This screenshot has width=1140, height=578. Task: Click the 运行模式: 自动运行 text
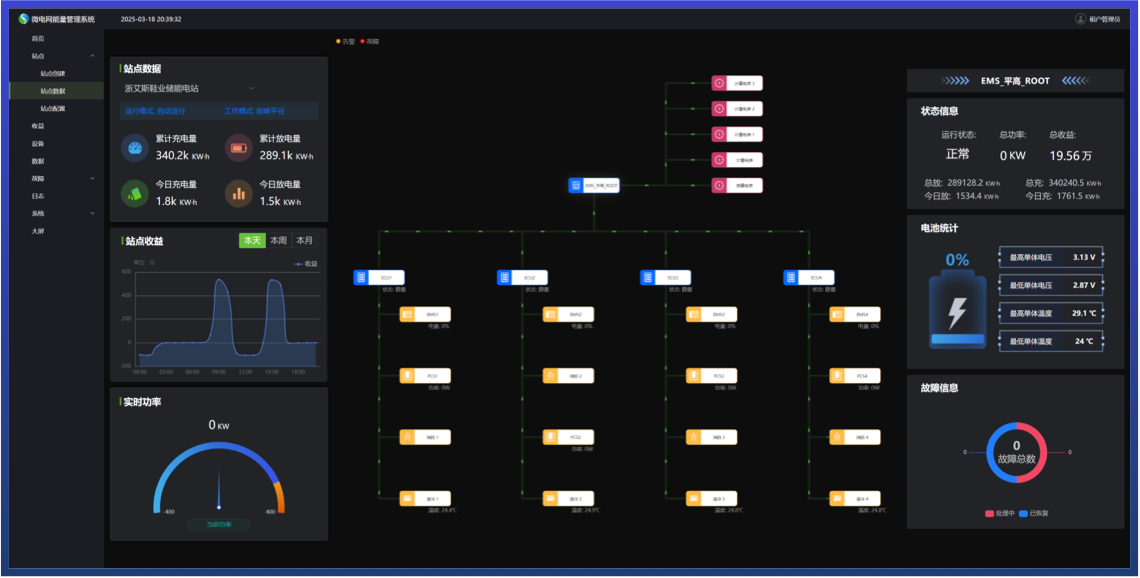pyautogui.click(x=155, y=111)
